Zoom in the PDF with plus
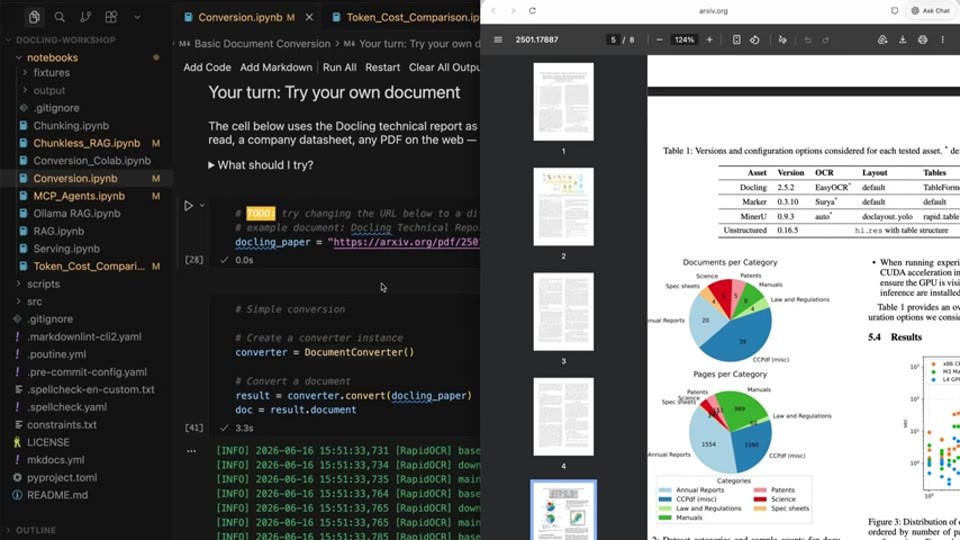The image size is (960, 540). [x=709, y=40]
